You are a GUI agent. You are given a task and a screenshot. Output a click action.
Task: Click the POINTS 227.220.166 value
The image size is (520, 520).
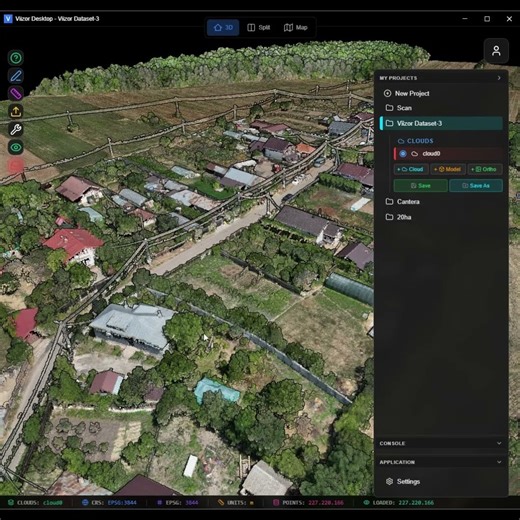coord(326,503)
